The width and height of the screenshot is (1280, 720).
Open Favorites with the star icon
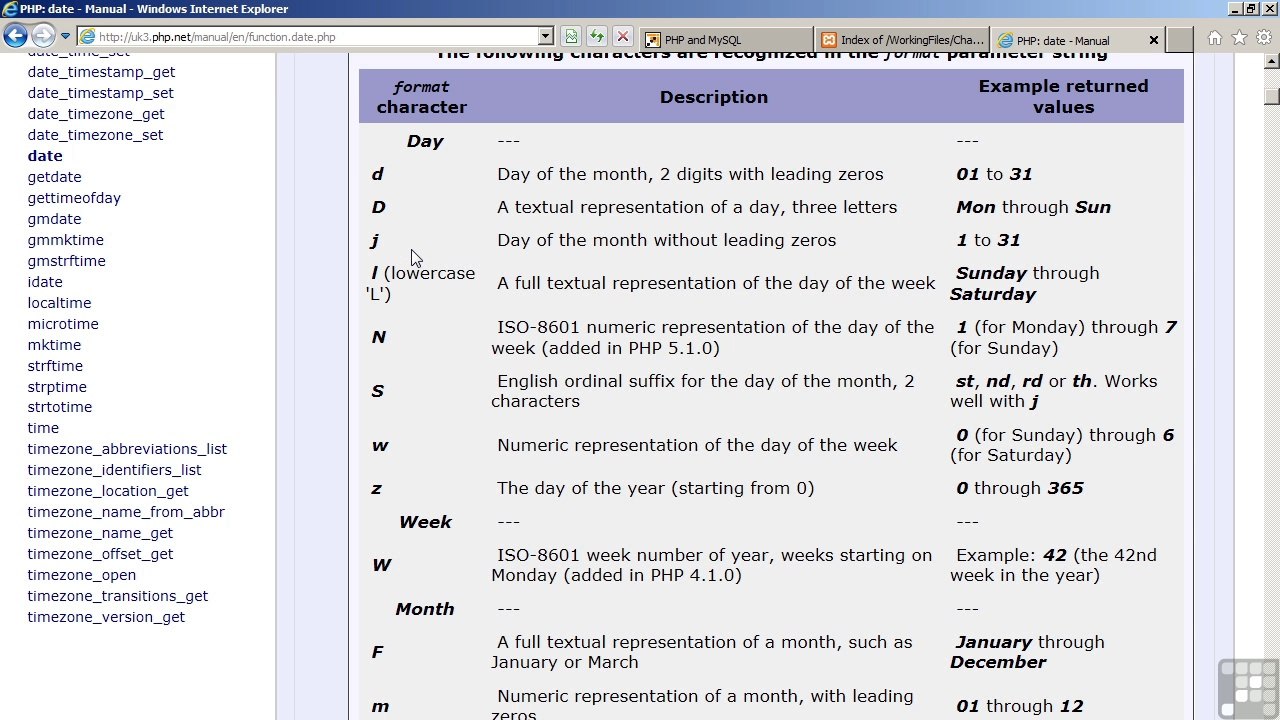(1239, 38)
